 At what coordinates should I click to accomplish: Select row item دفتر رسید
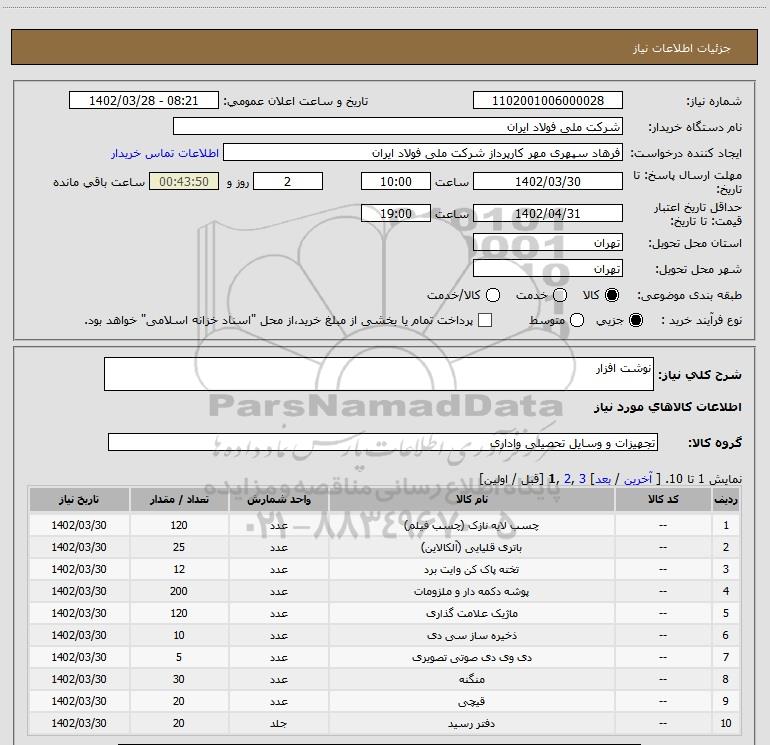pos(471,723)
